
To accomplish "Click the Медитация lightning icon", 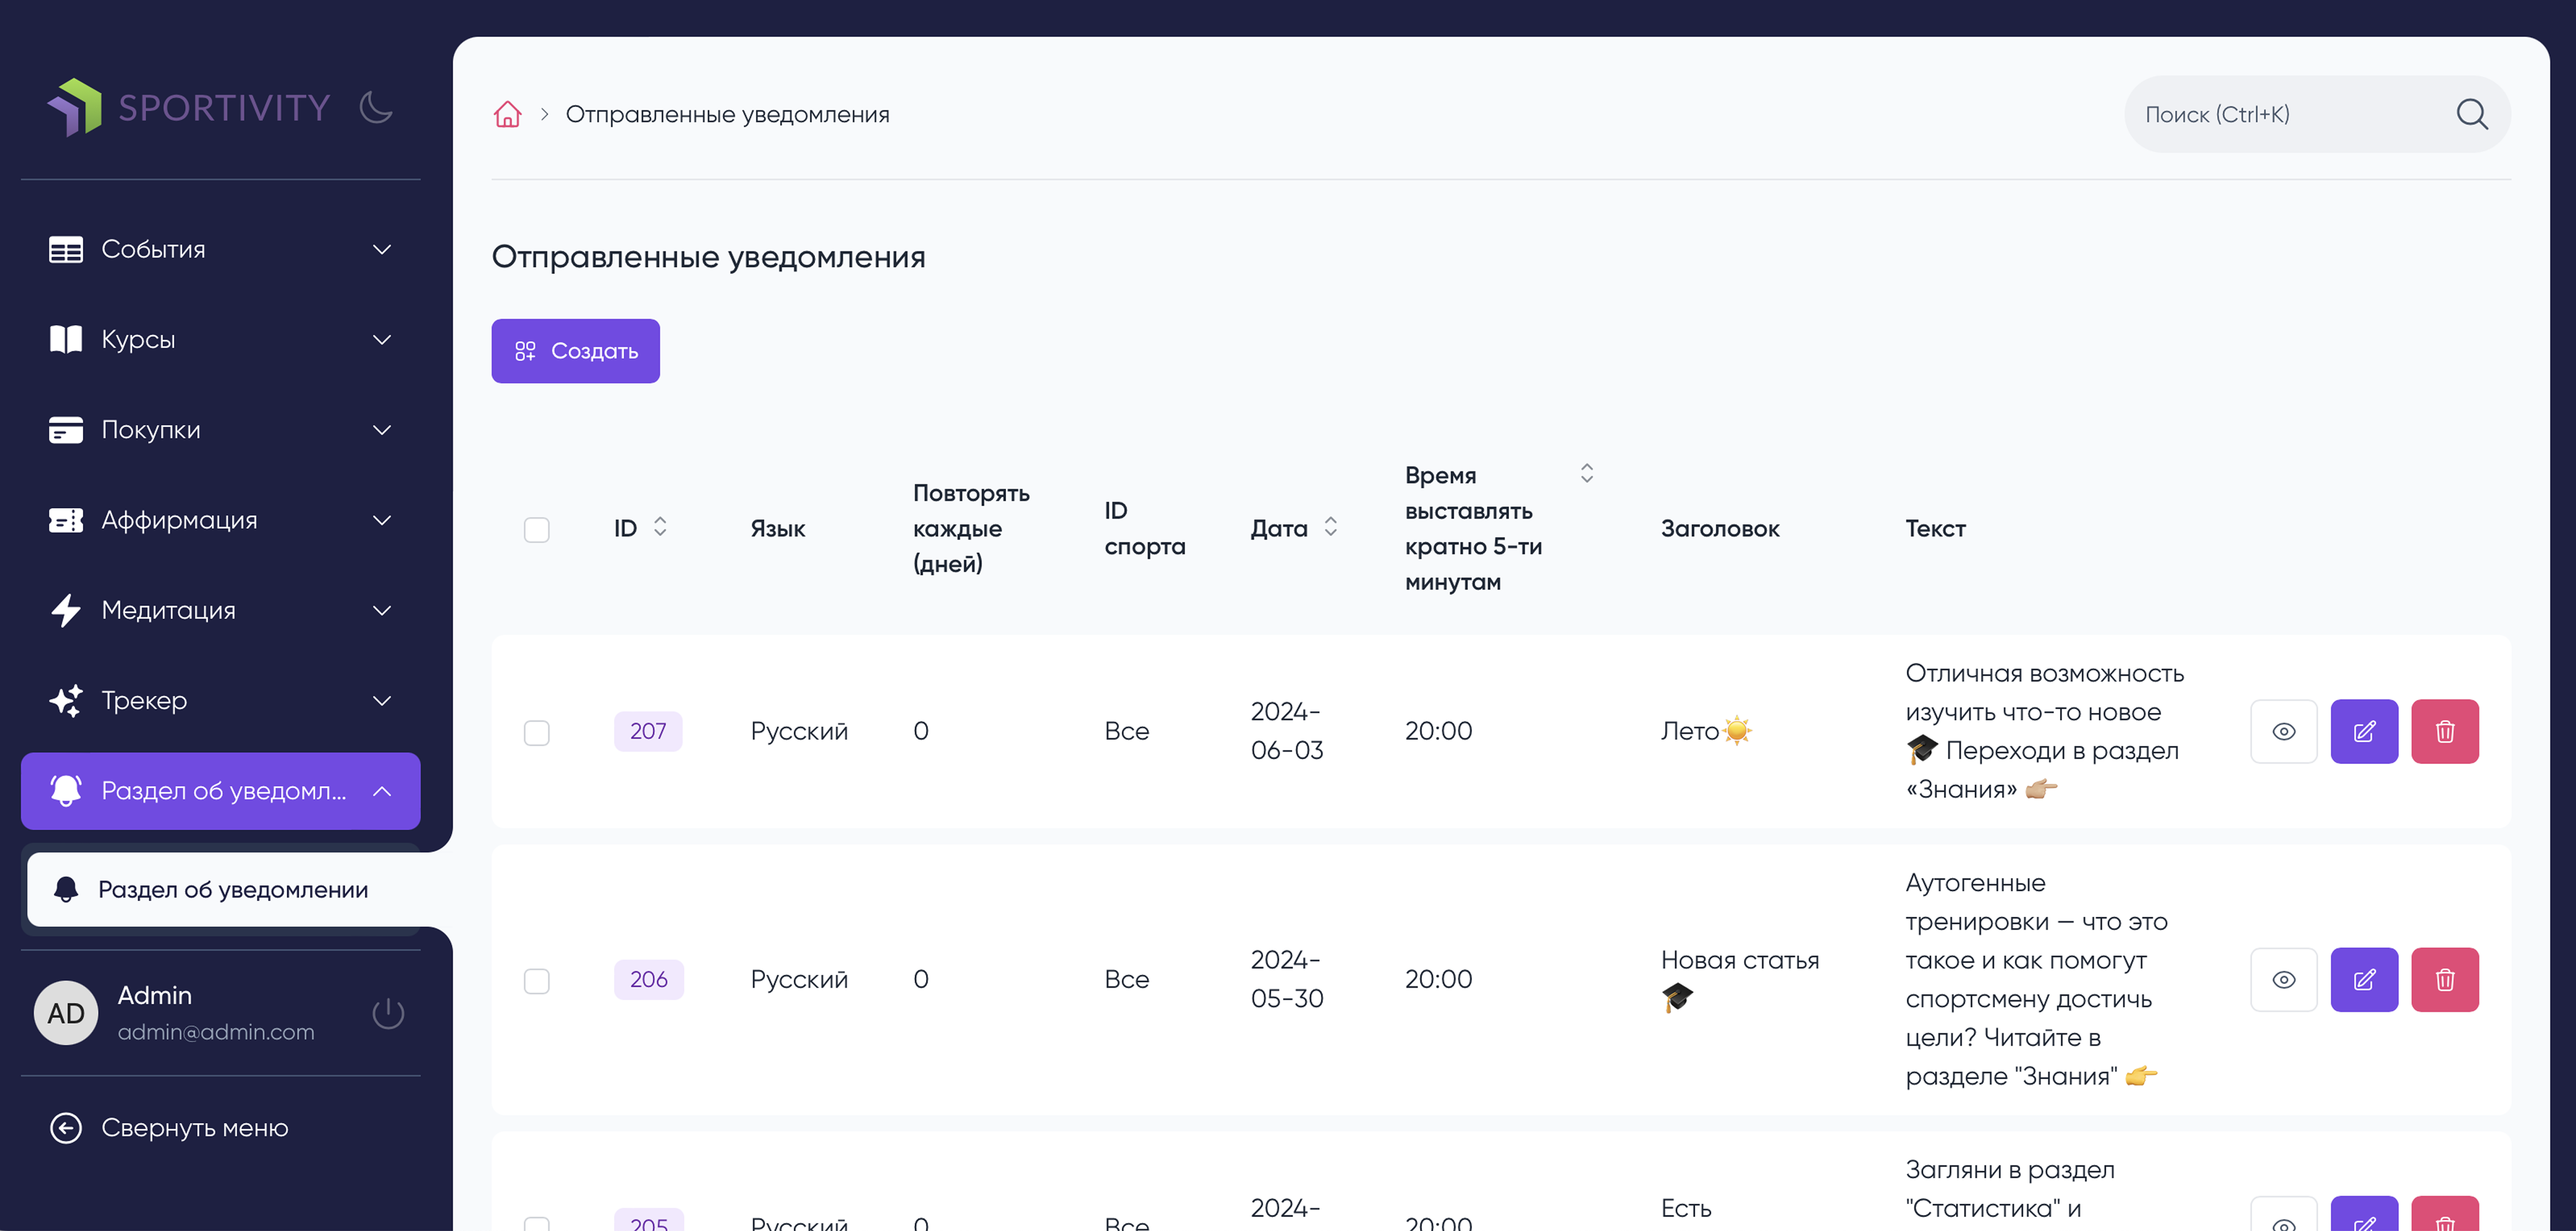I will point(66,610).
